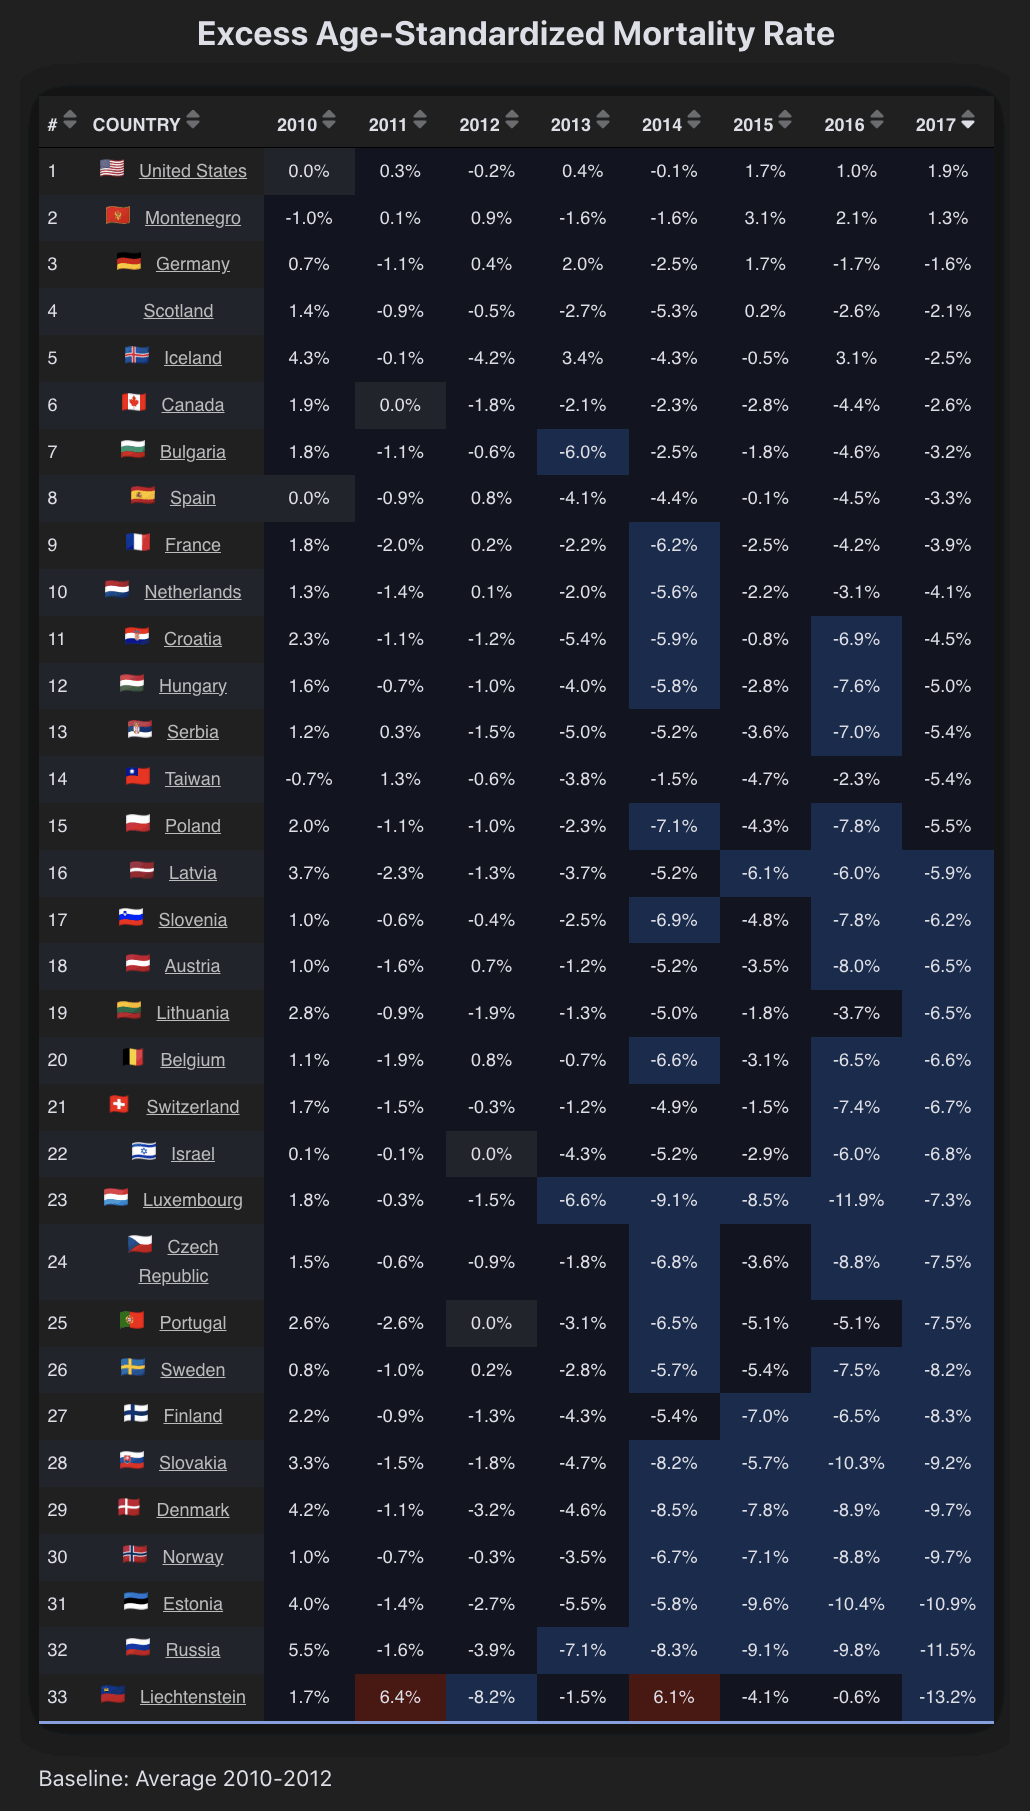Click the Switzerland flag icon
Image resolution: width=1030 pixels, height=1811 pixels.
tap(119, 1104)
